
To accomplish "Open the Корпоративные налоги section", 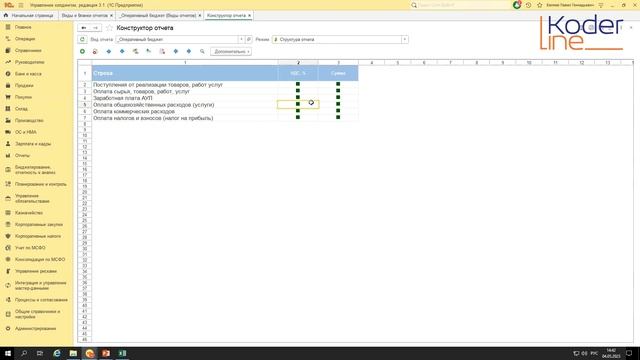I will click(x=38, y=236).
